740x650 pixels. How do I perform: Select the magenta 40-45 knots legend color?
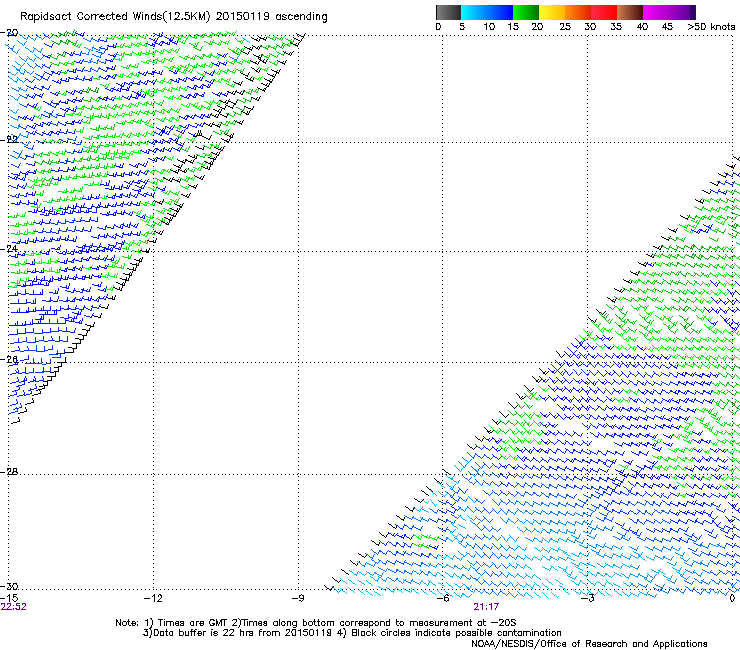coord(656,12)
